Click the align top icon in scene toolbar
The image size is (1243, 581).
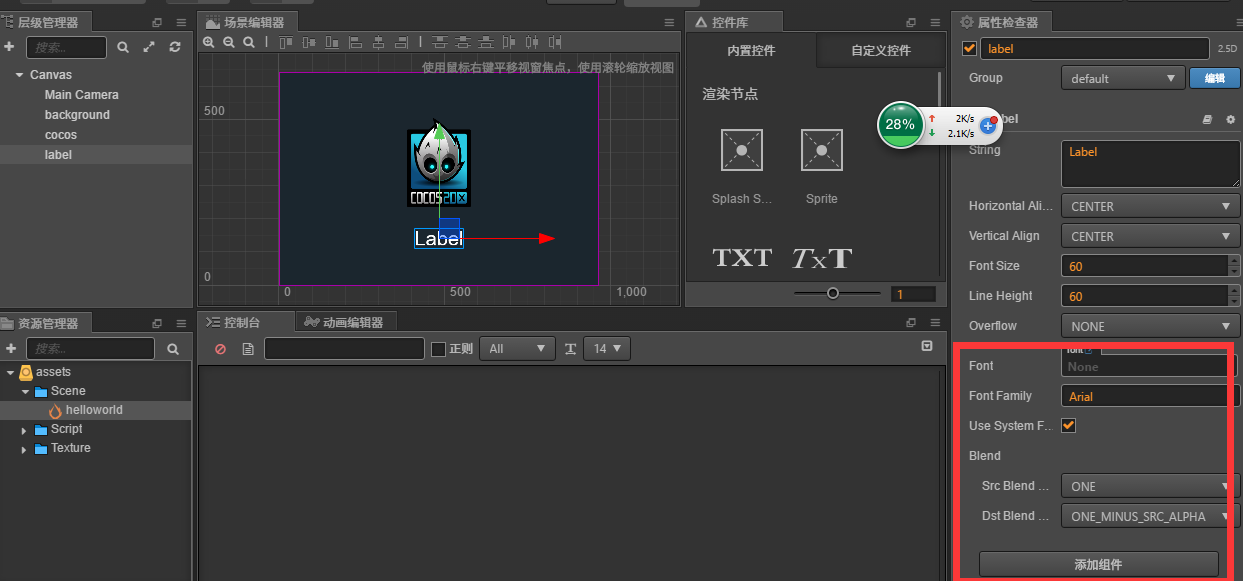pyautogui.click(x=286, y=42)
